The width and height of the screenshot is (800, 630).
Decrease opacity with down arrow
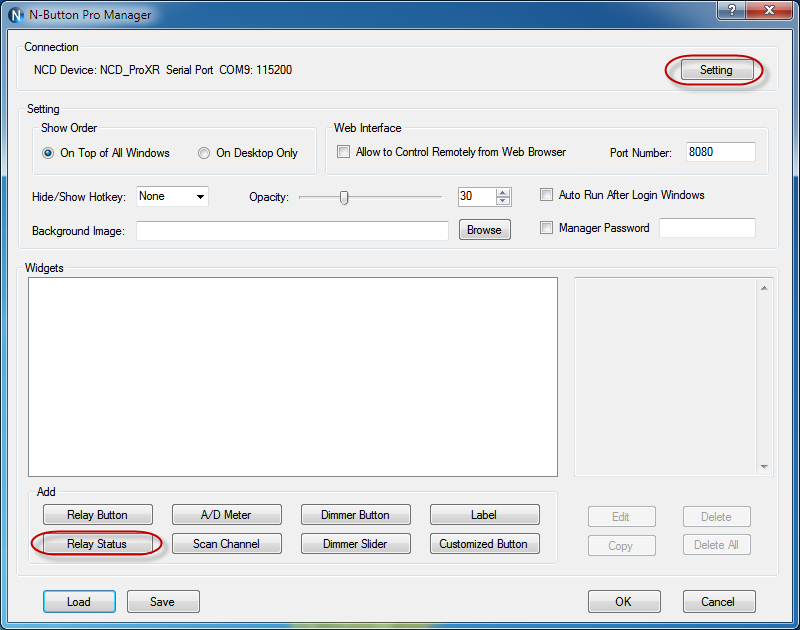coord(503,200)
